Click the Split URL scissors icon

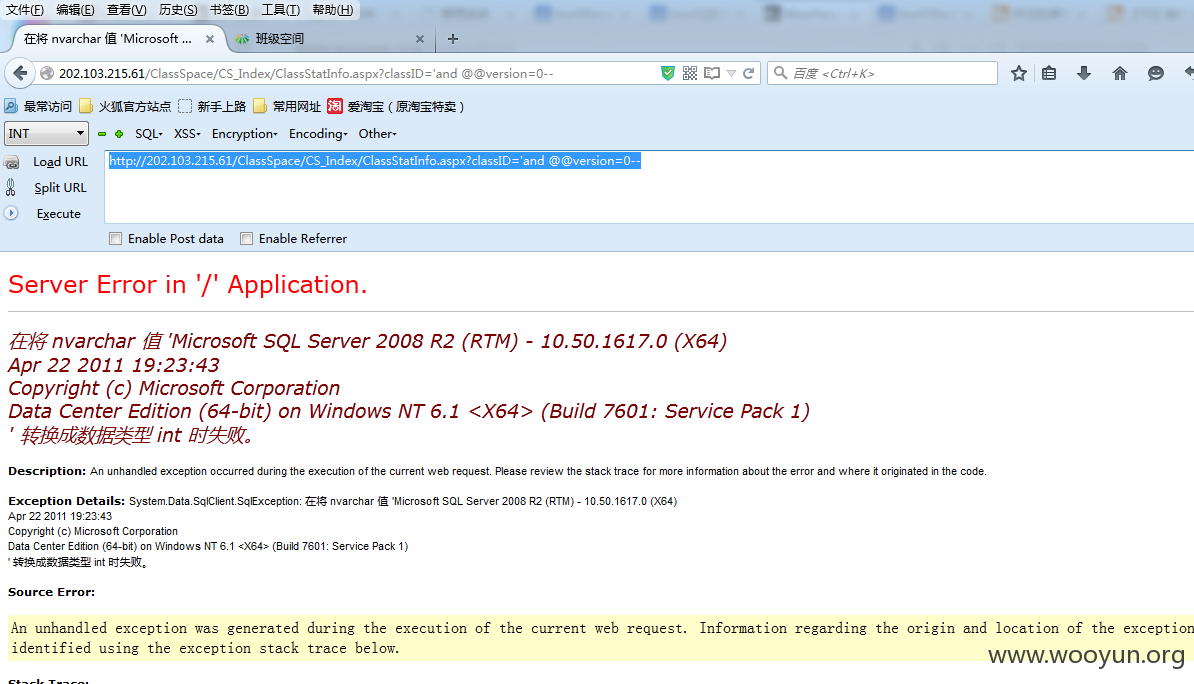(11, 187)
